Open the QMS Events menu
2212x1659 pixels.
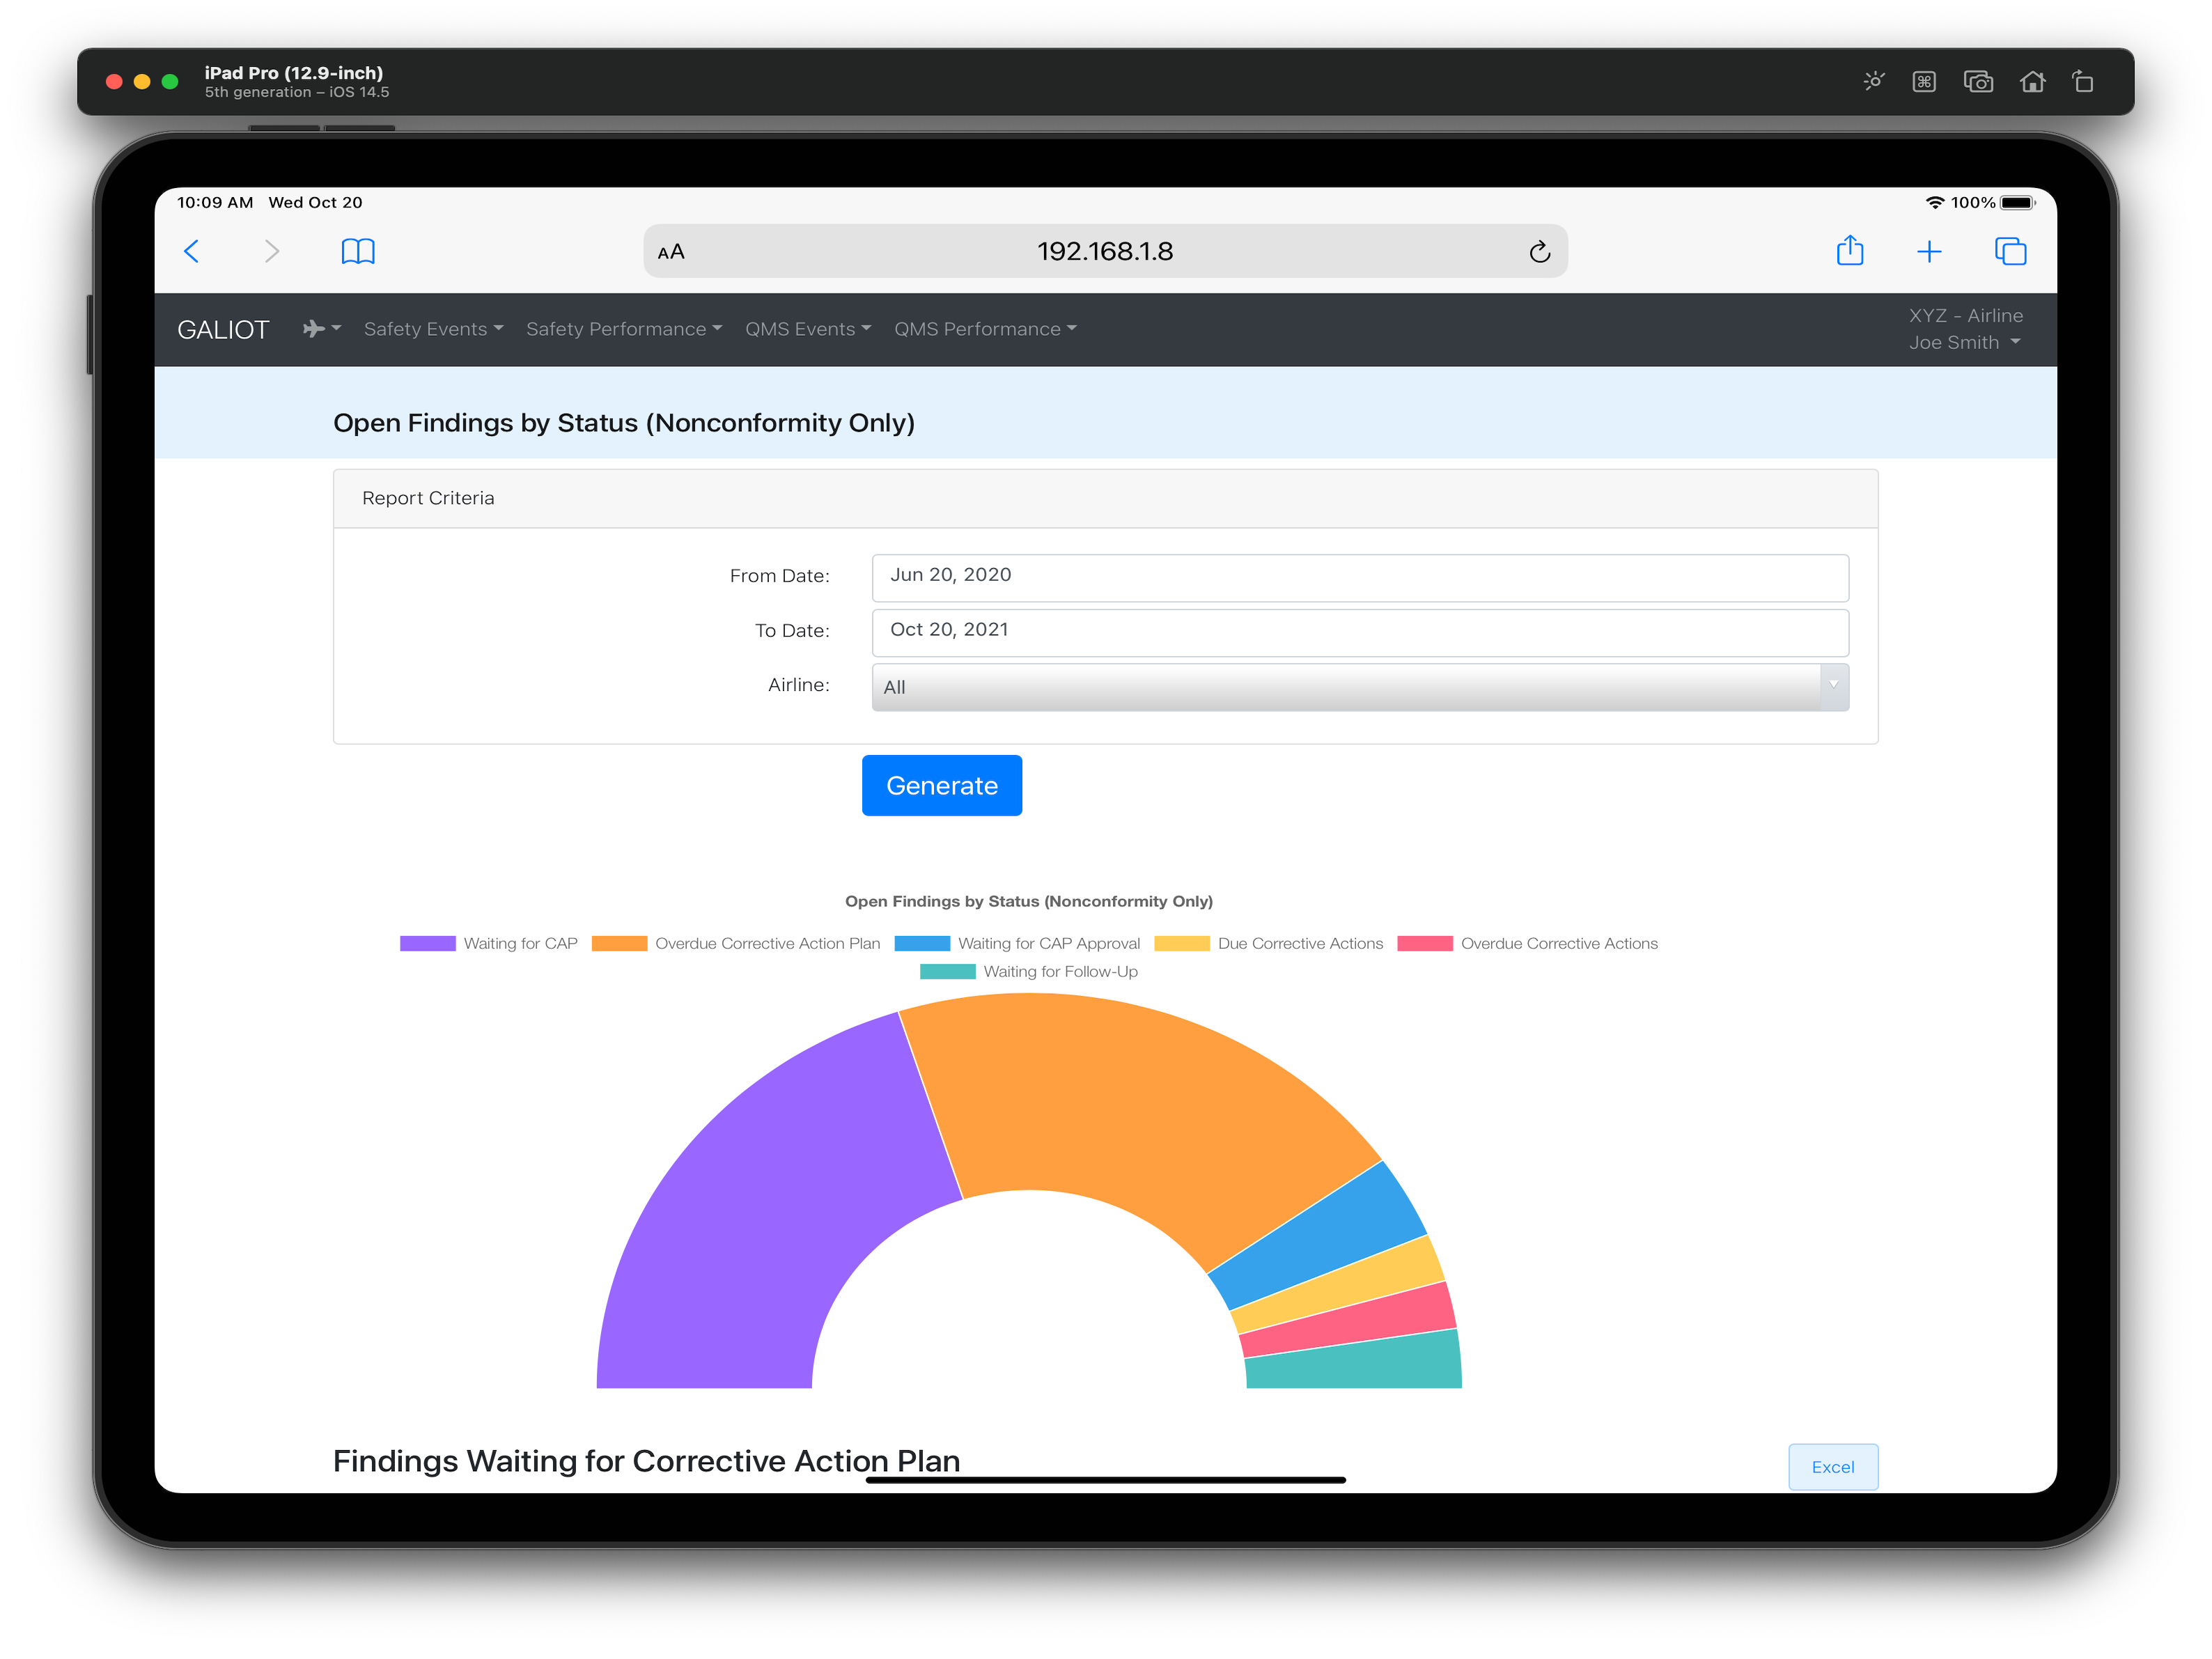click(x=807, y=329)
